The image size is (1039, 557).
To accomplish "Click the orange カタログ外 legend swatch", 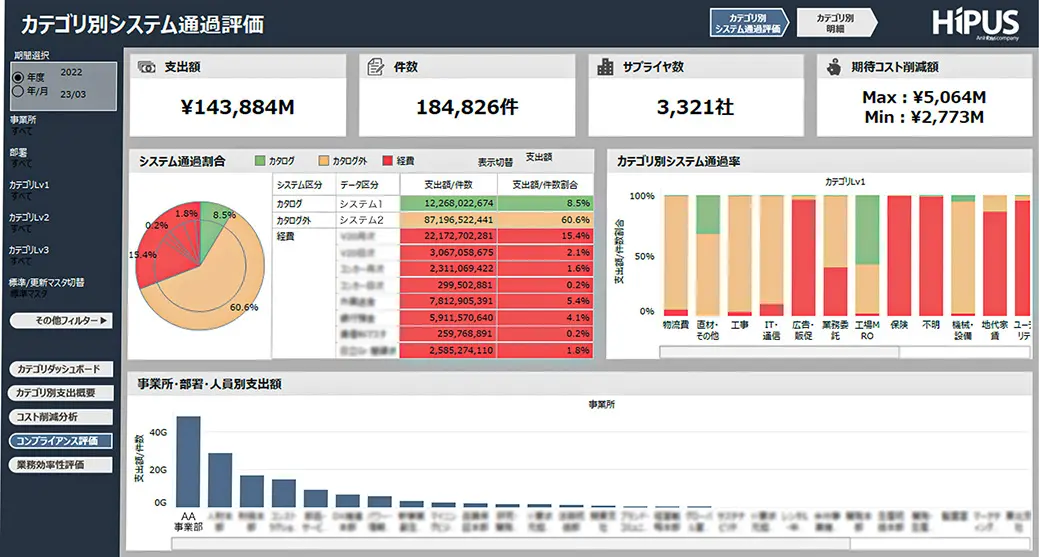I will (324, 160).
